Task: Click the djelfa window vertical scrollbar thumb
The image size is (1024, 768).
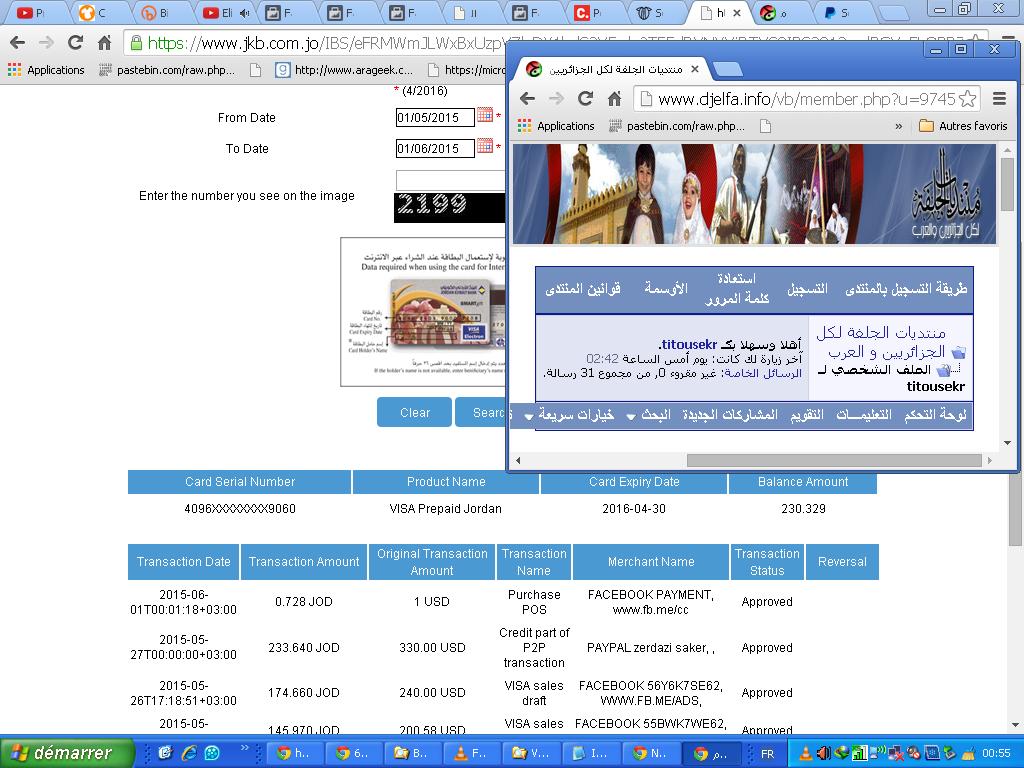Action: (x=1007, y=184)
